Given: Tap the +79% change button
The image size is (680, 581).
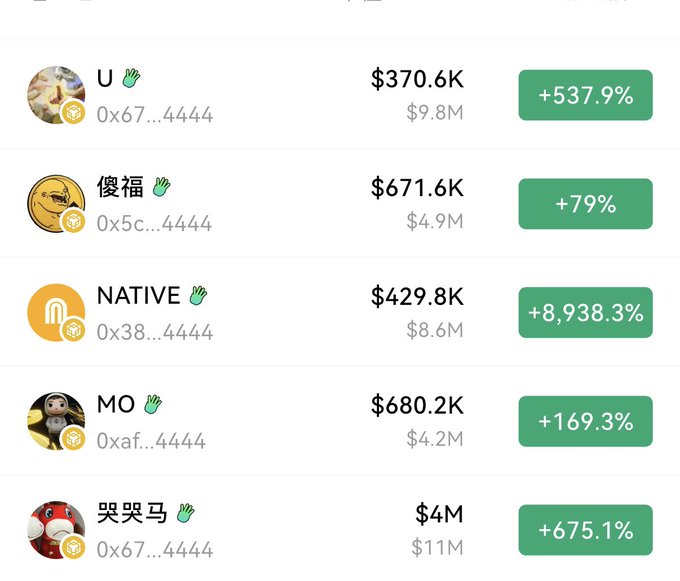Looking at the screenshot, I should [585, 204].
